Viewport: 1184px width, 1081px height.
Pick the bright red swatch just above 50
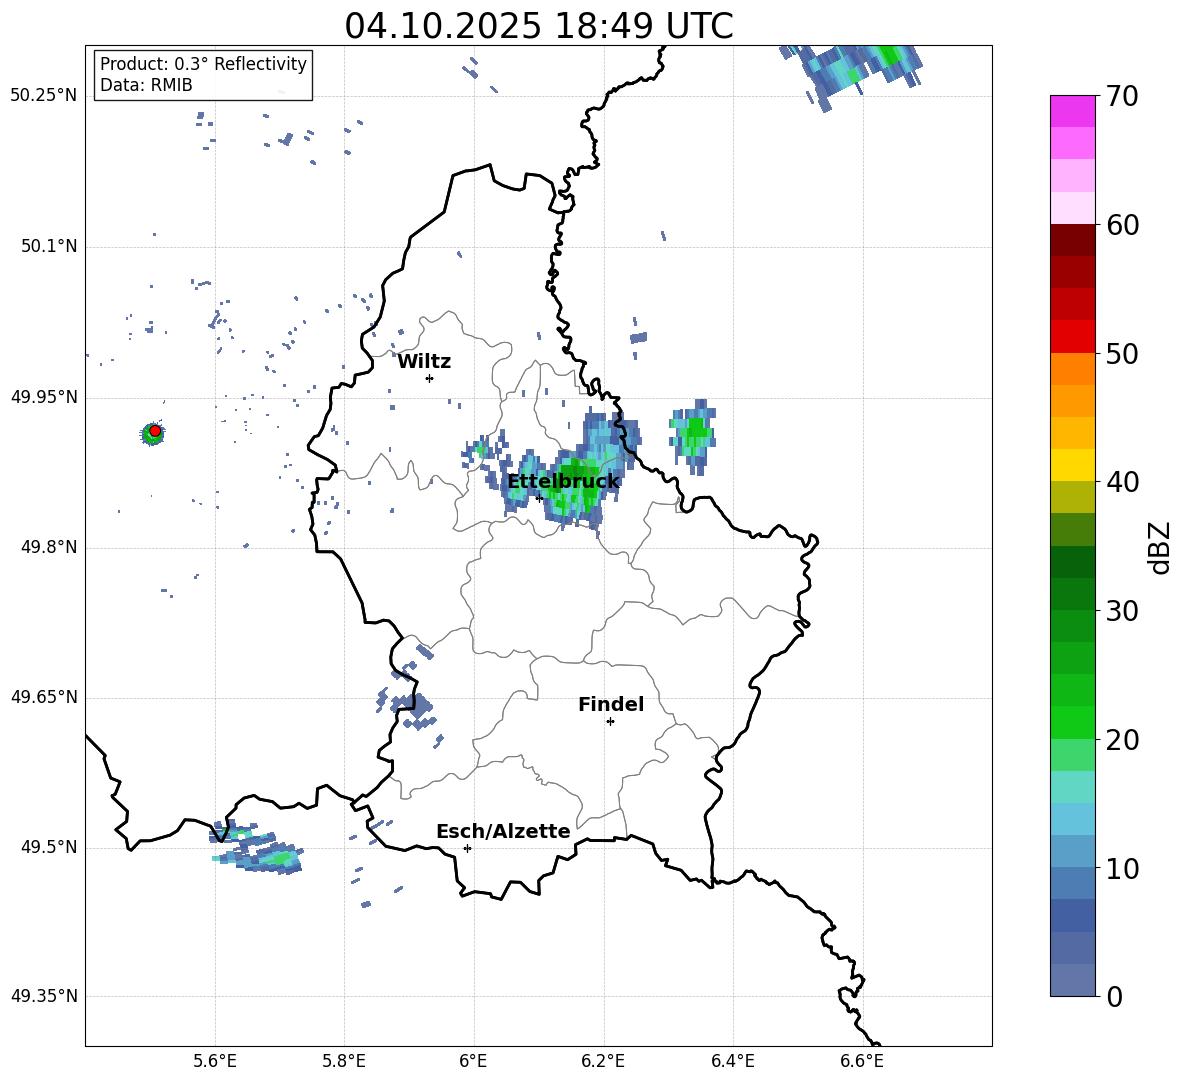[x=1073, y=337]
